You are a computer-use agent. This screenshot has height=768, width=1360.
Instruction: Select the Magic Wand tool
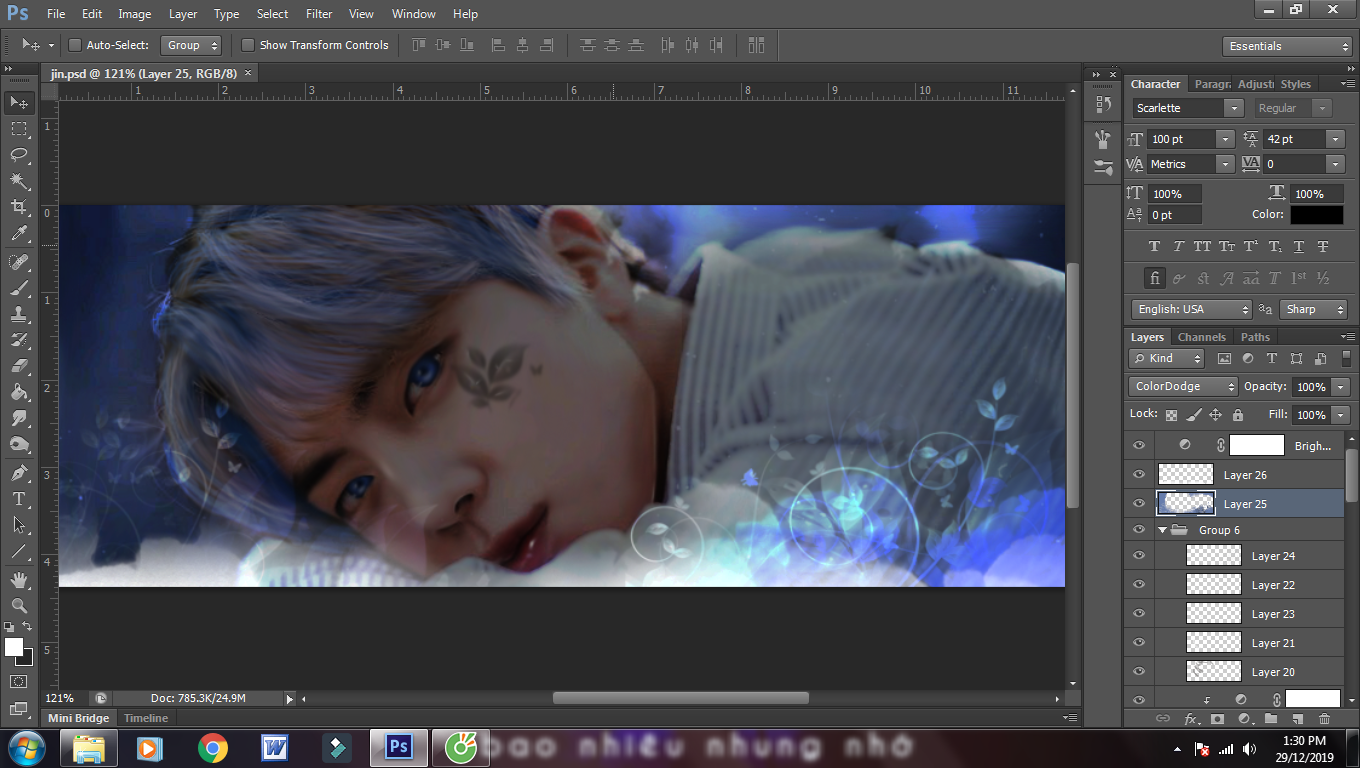click(19, 181)
